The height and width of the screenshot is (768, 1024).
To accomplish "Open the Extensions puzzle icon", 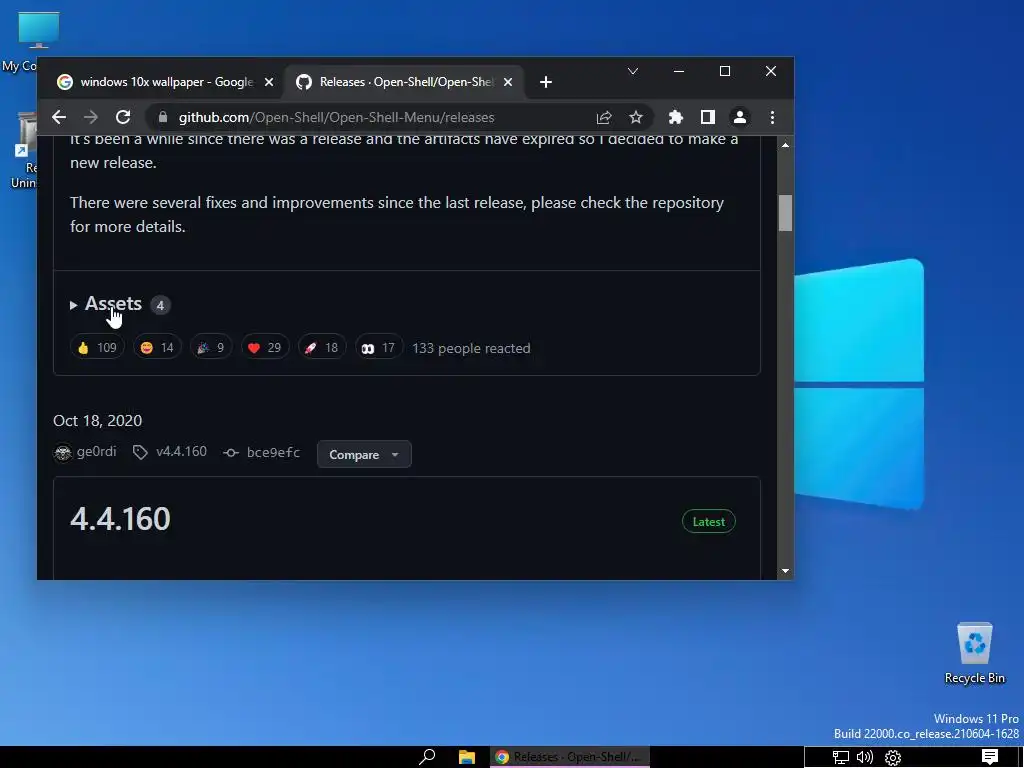I will (675, 118).
